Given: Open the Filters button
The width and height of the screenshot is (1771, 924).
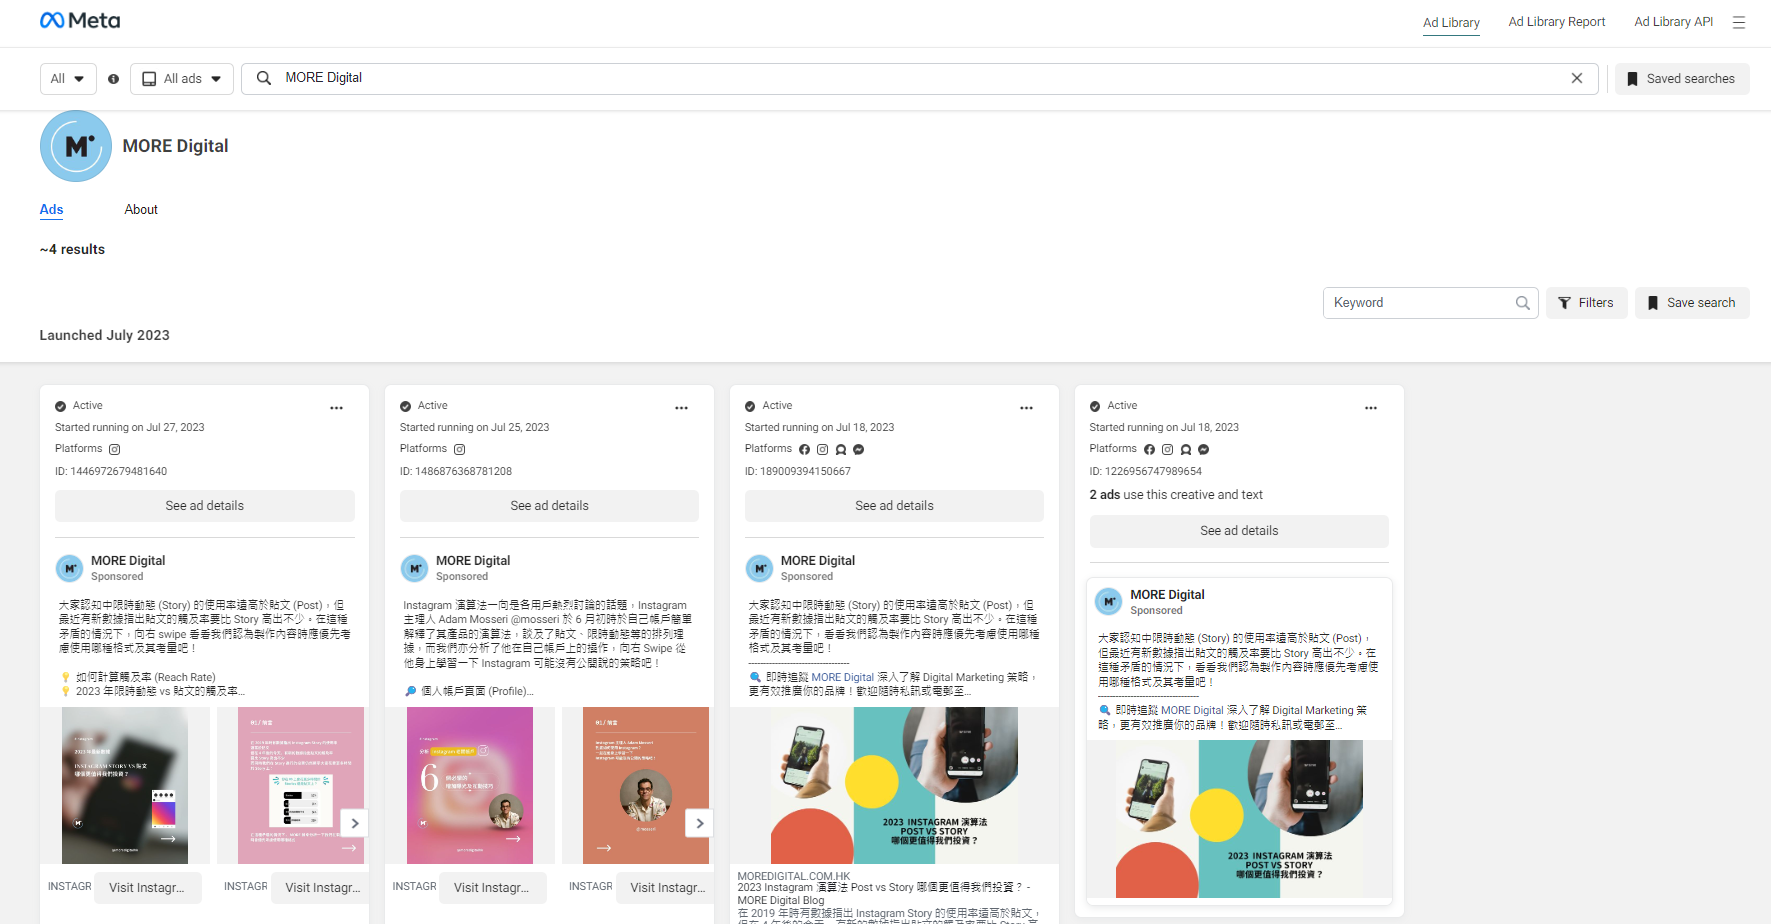Looking at the screenshot, I should [x=1587, y=303].
